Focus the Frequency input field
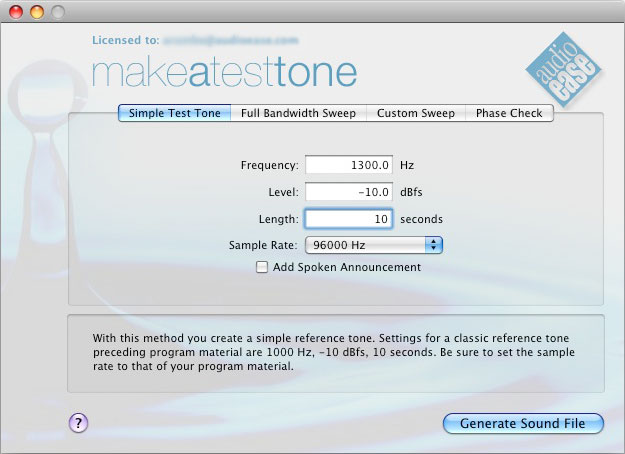Screen dimensions: 625x454 pyautogui.click(x=349, y=165)
